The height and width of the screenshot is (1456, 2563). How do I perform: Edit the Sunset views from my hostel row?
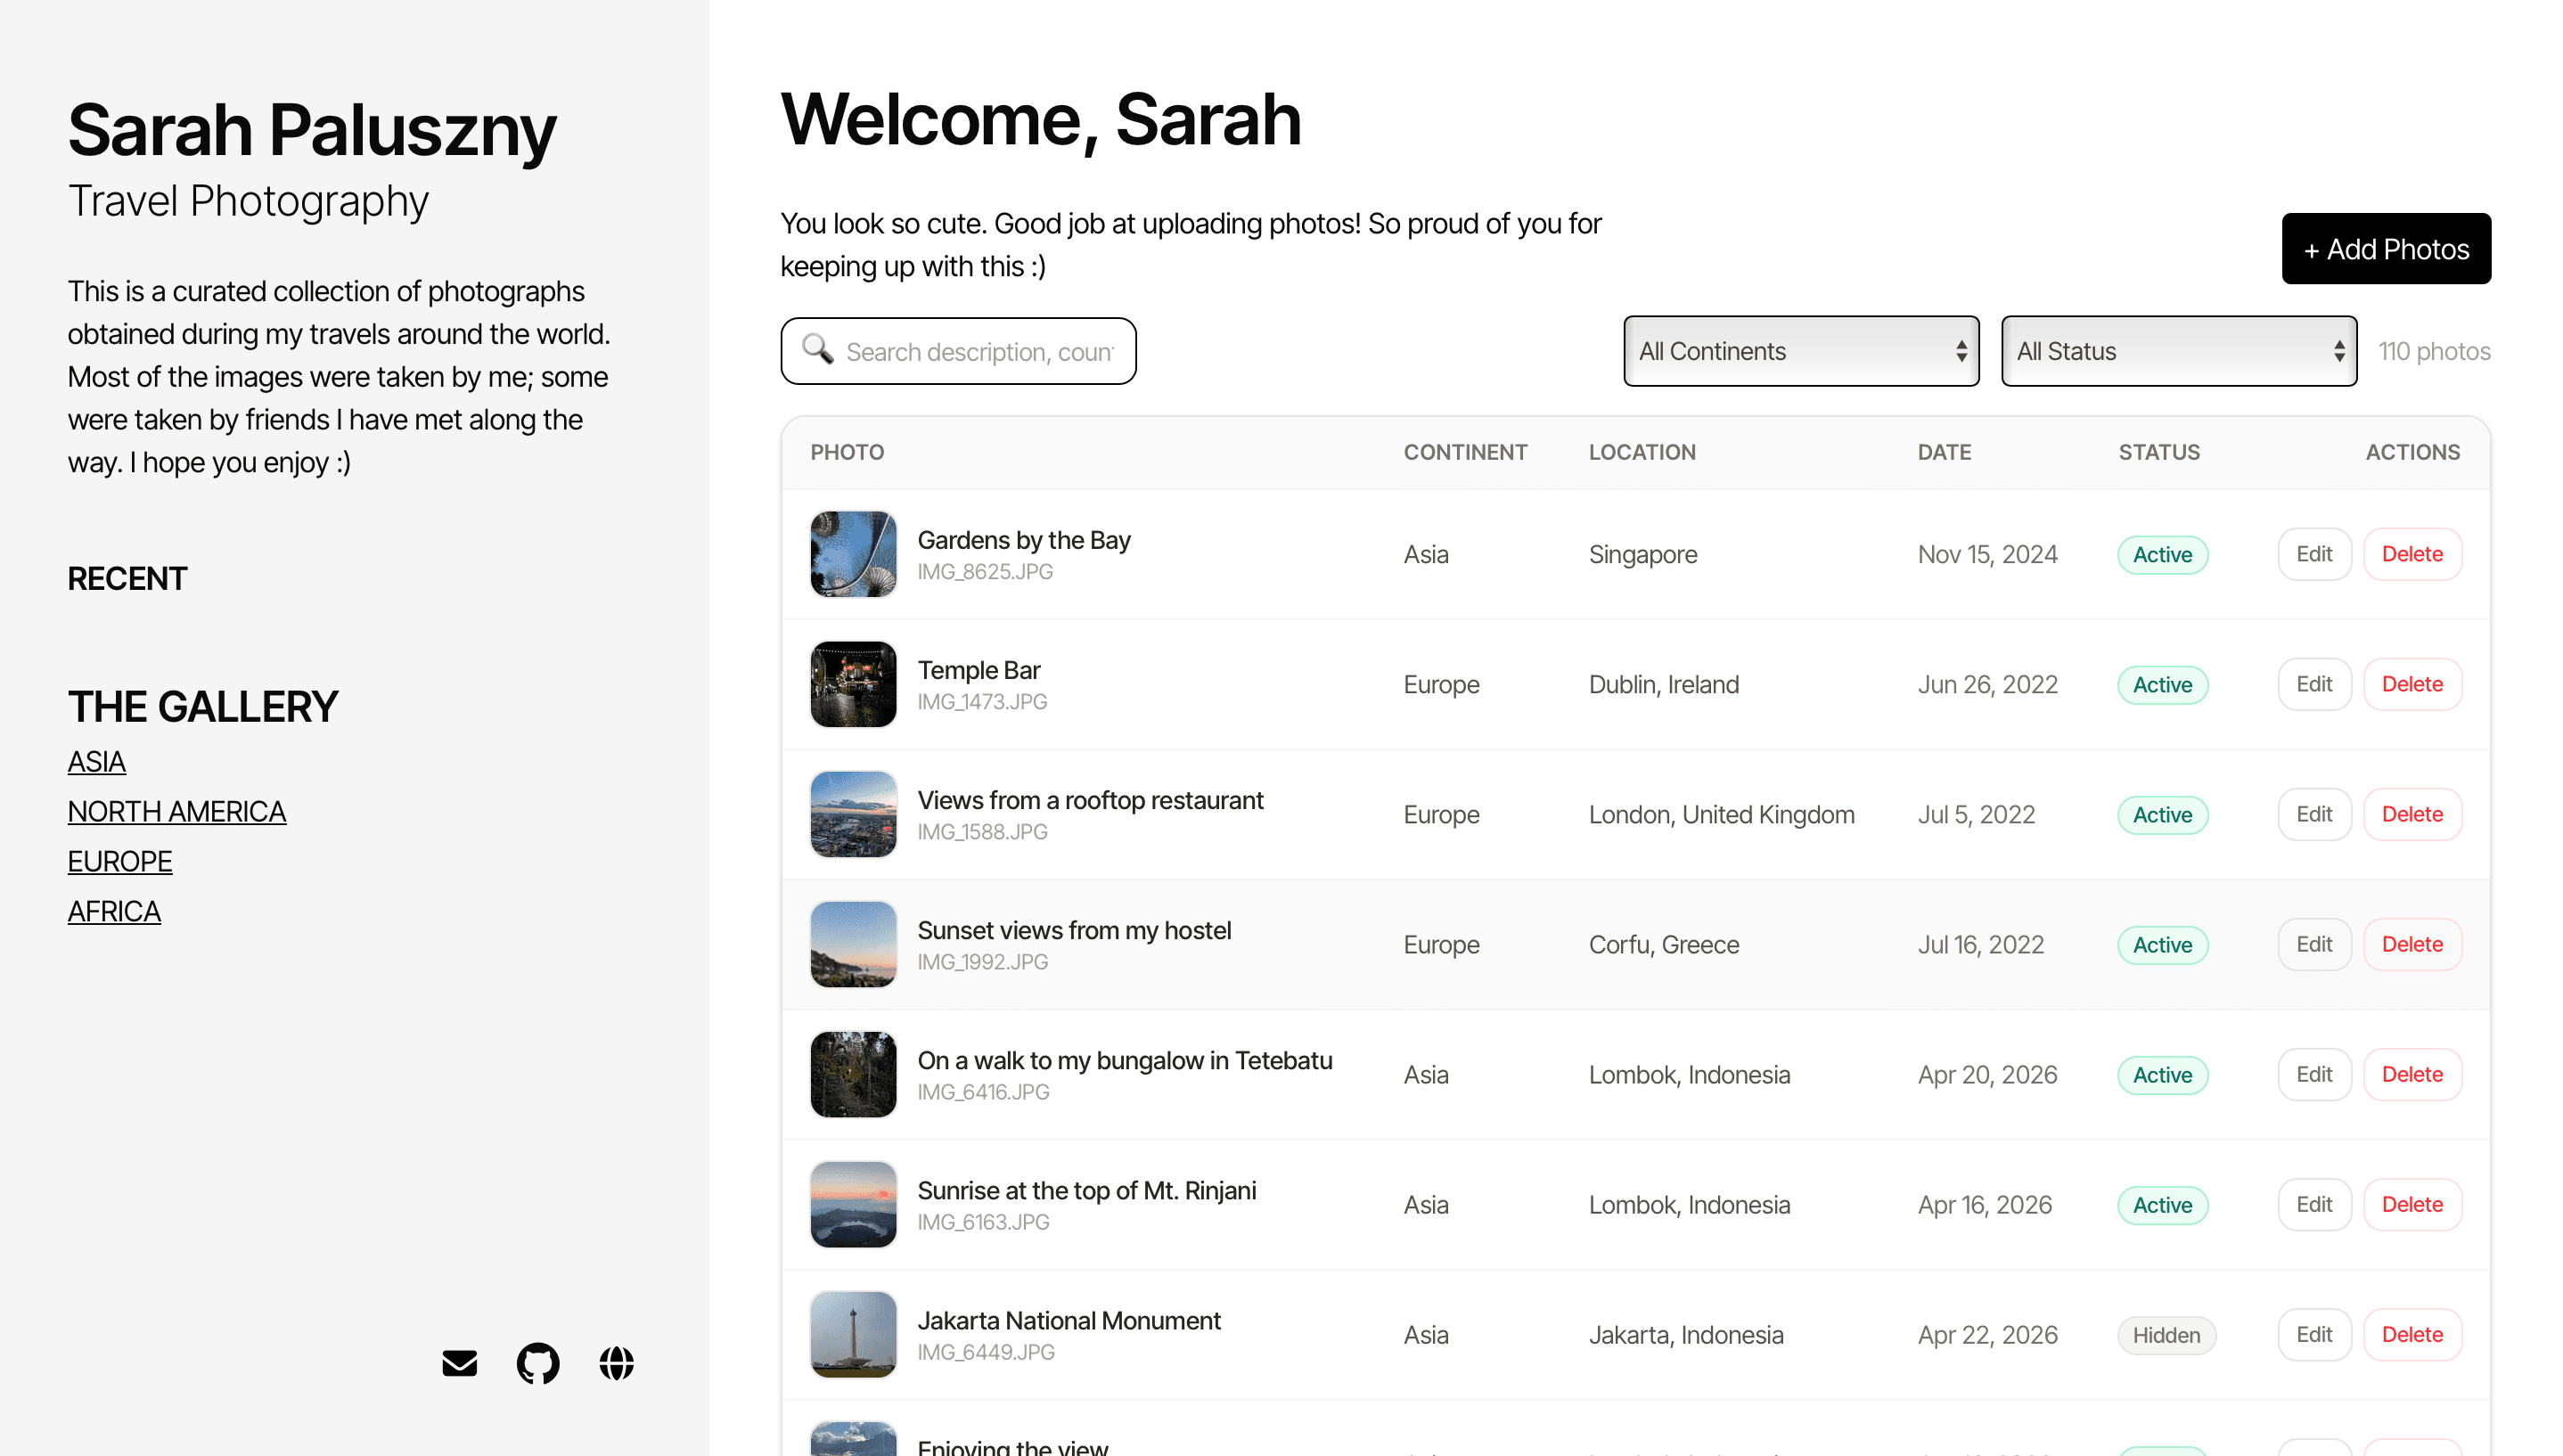[x=2314, y=944]
